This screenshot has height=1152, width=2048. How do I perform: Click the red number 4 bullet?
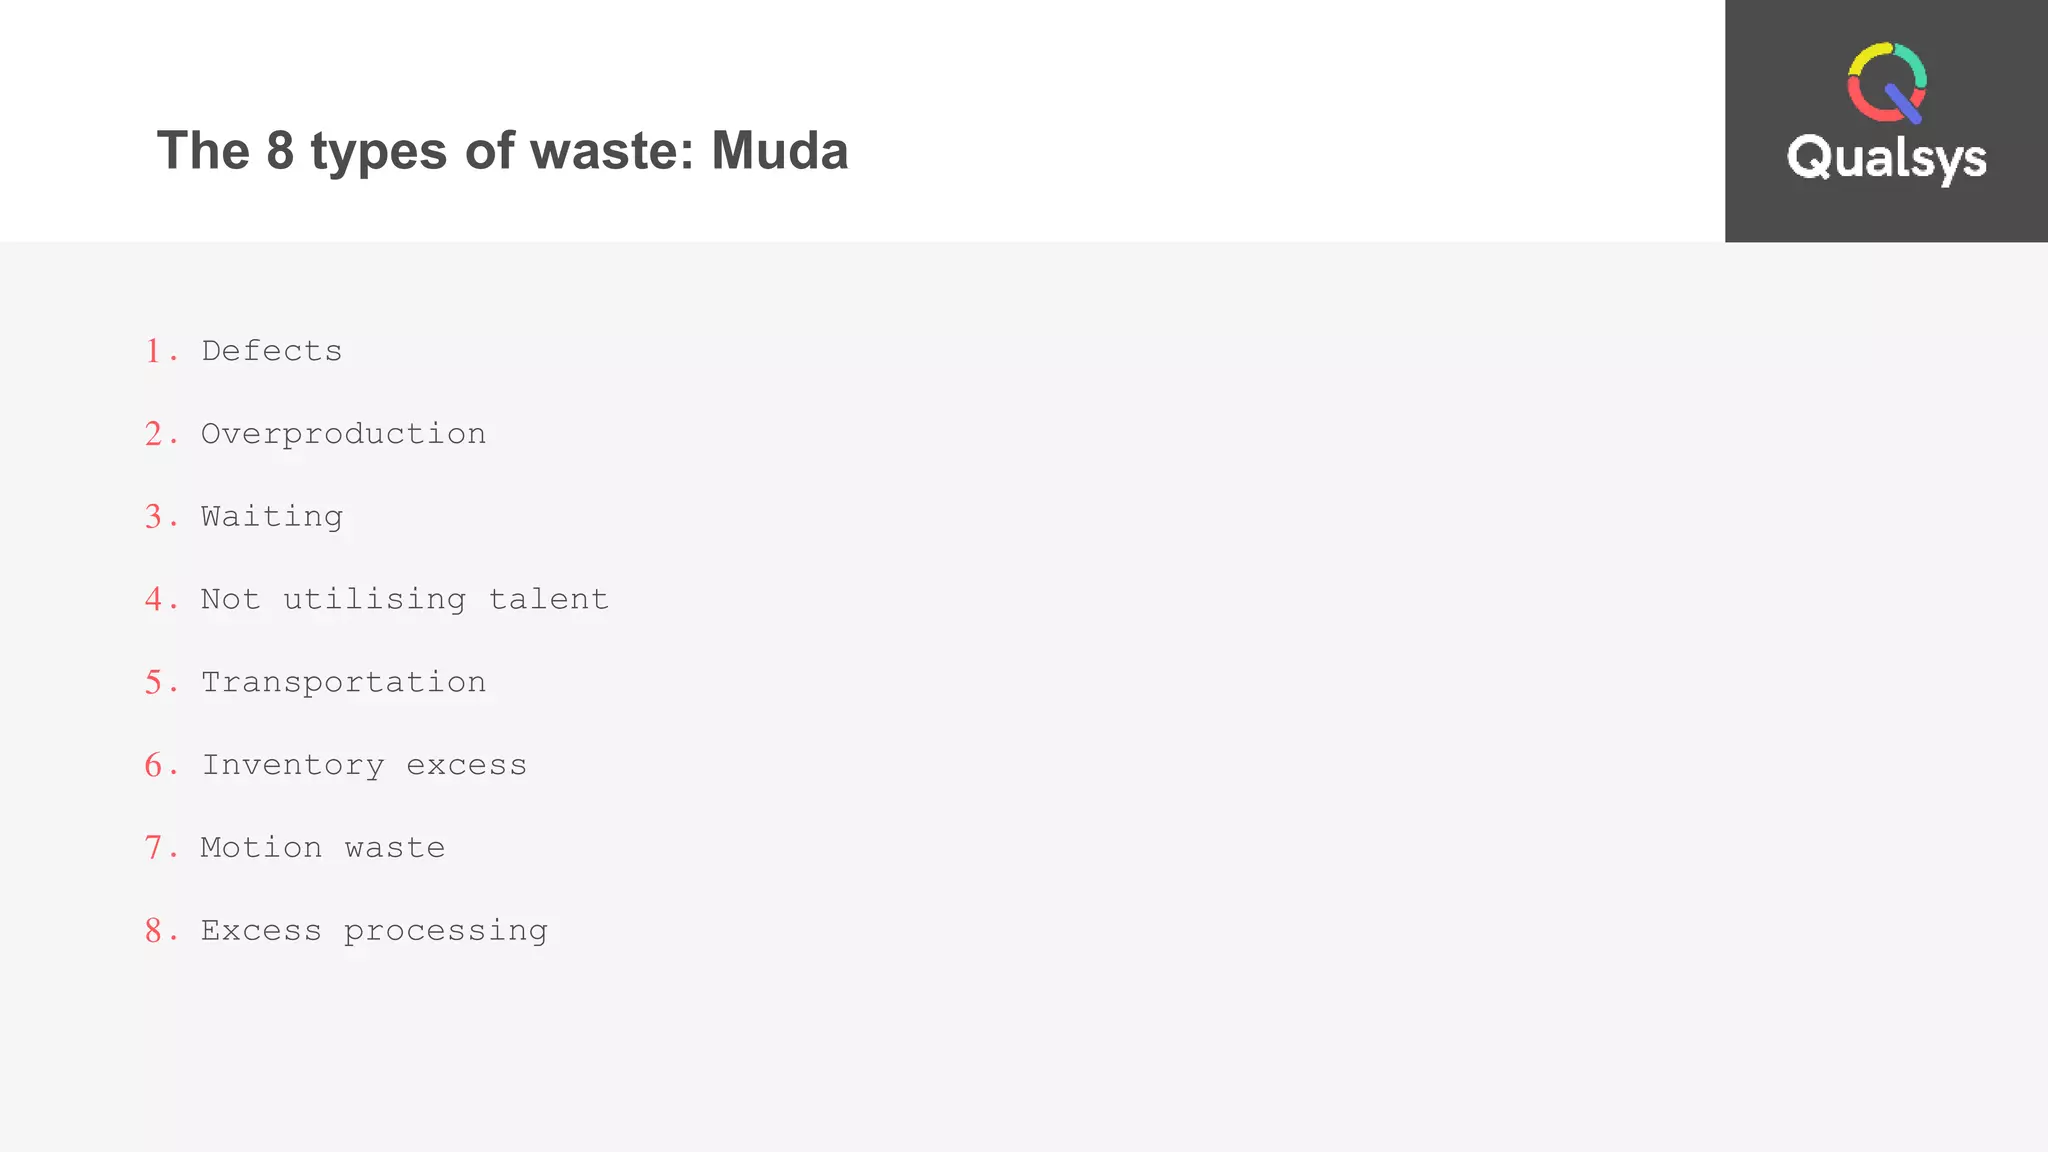coord(154,599)
